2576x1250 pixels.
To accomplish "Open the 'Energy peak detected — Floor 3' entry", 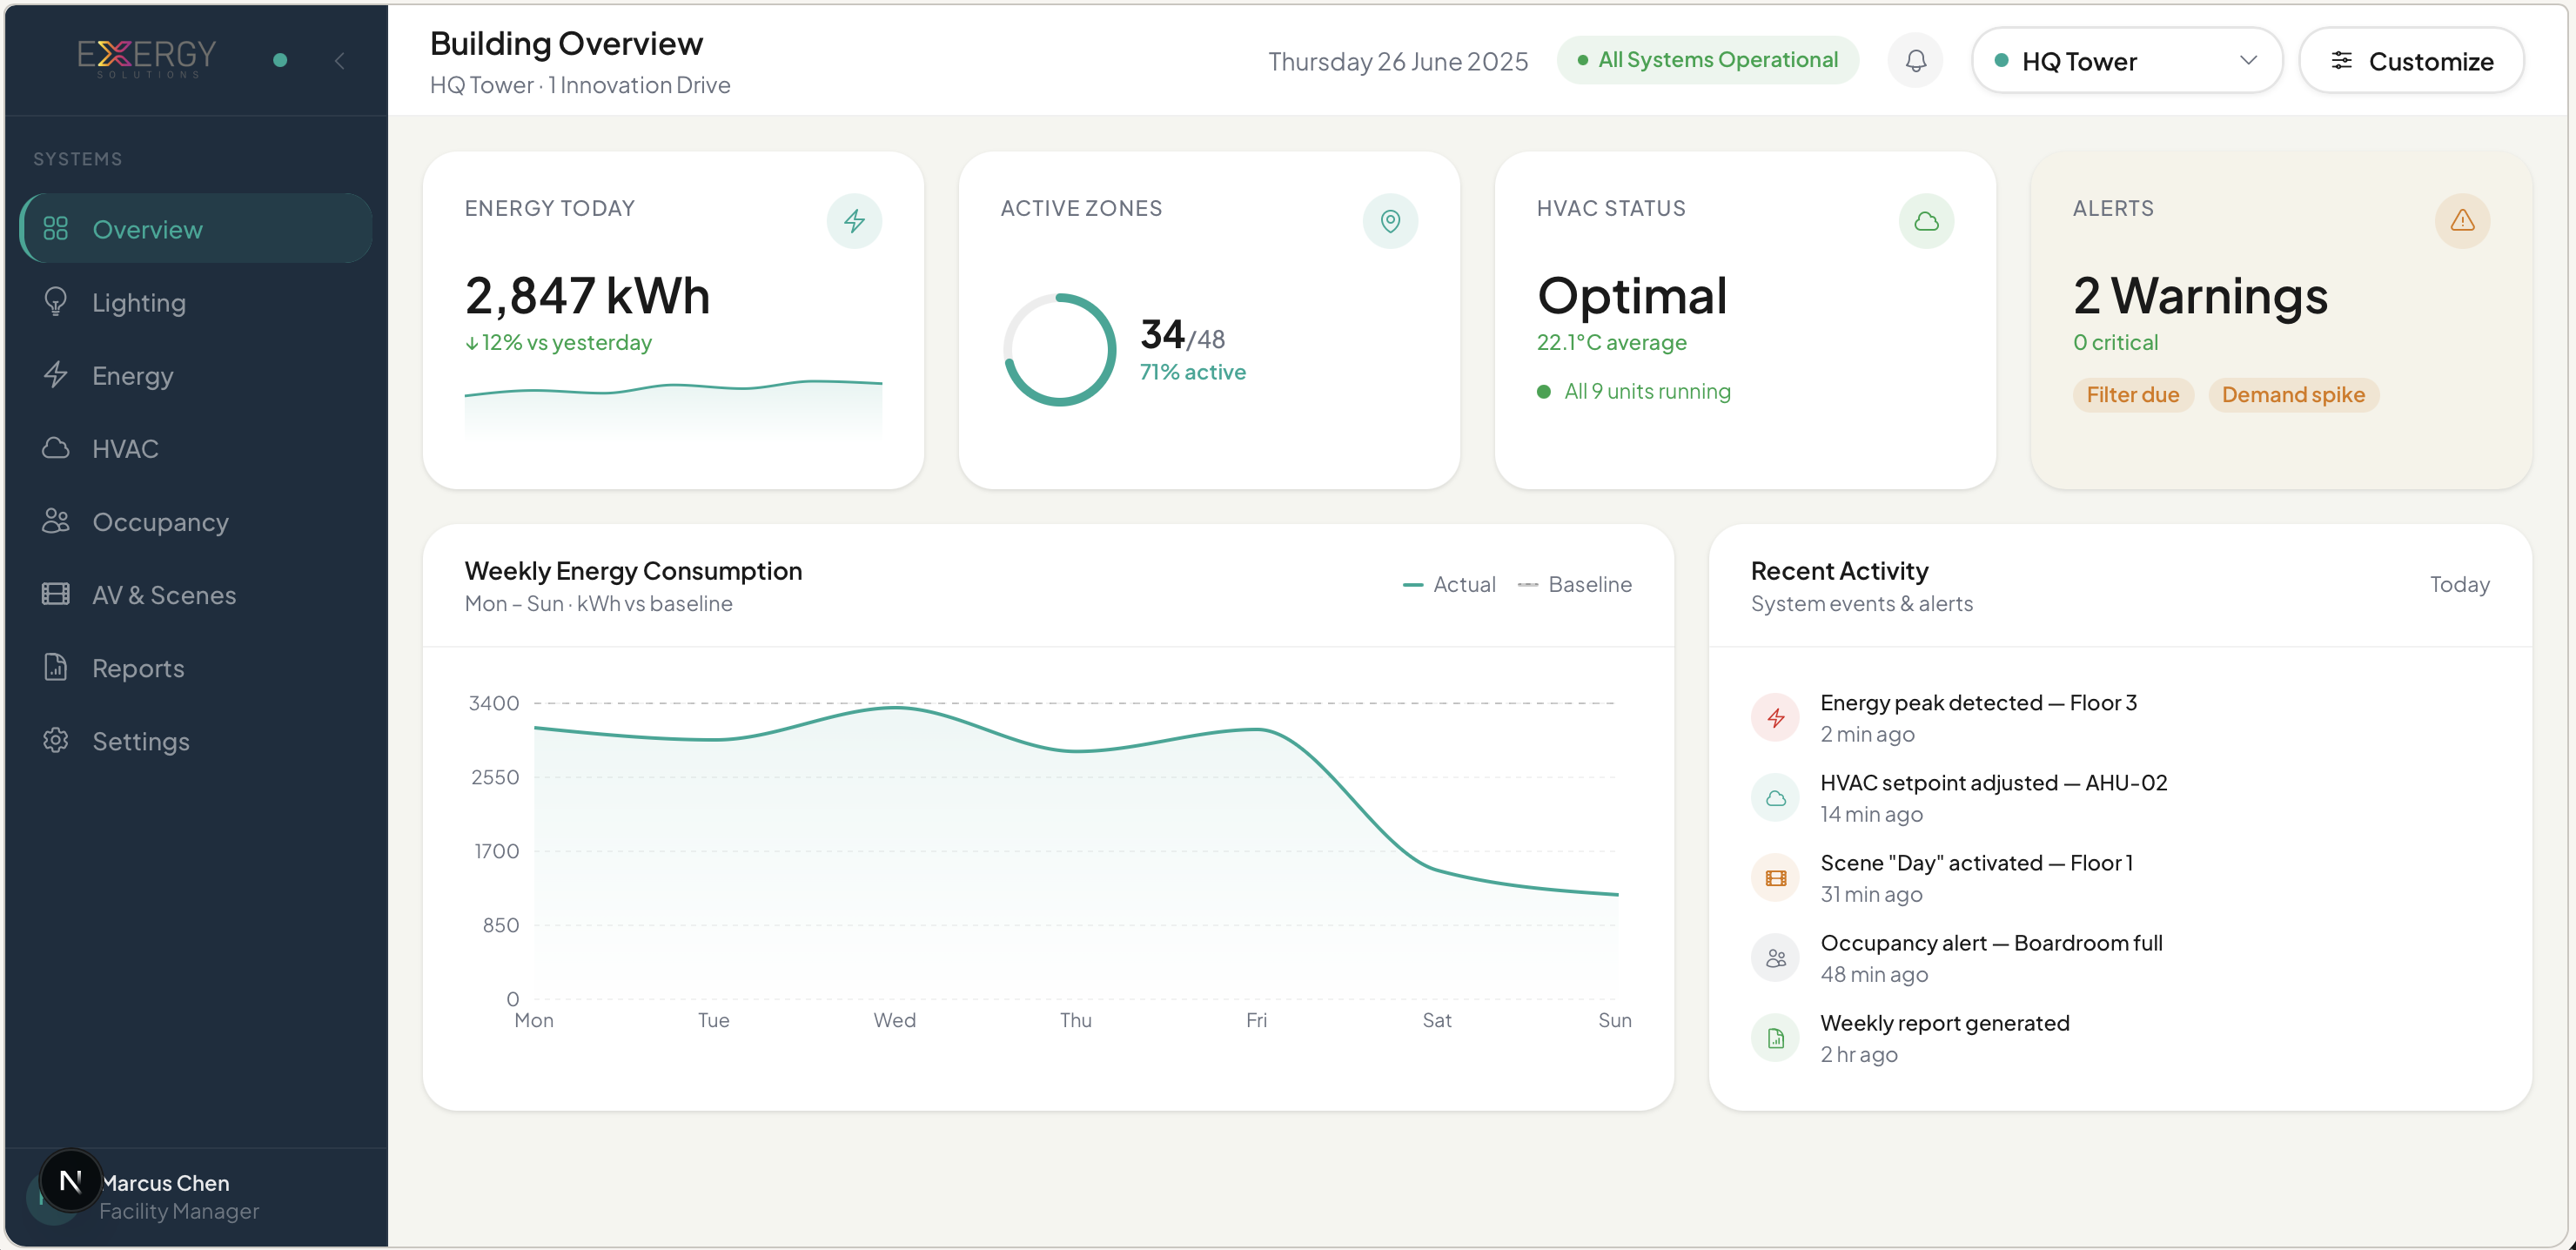I will coord(2120,718).
